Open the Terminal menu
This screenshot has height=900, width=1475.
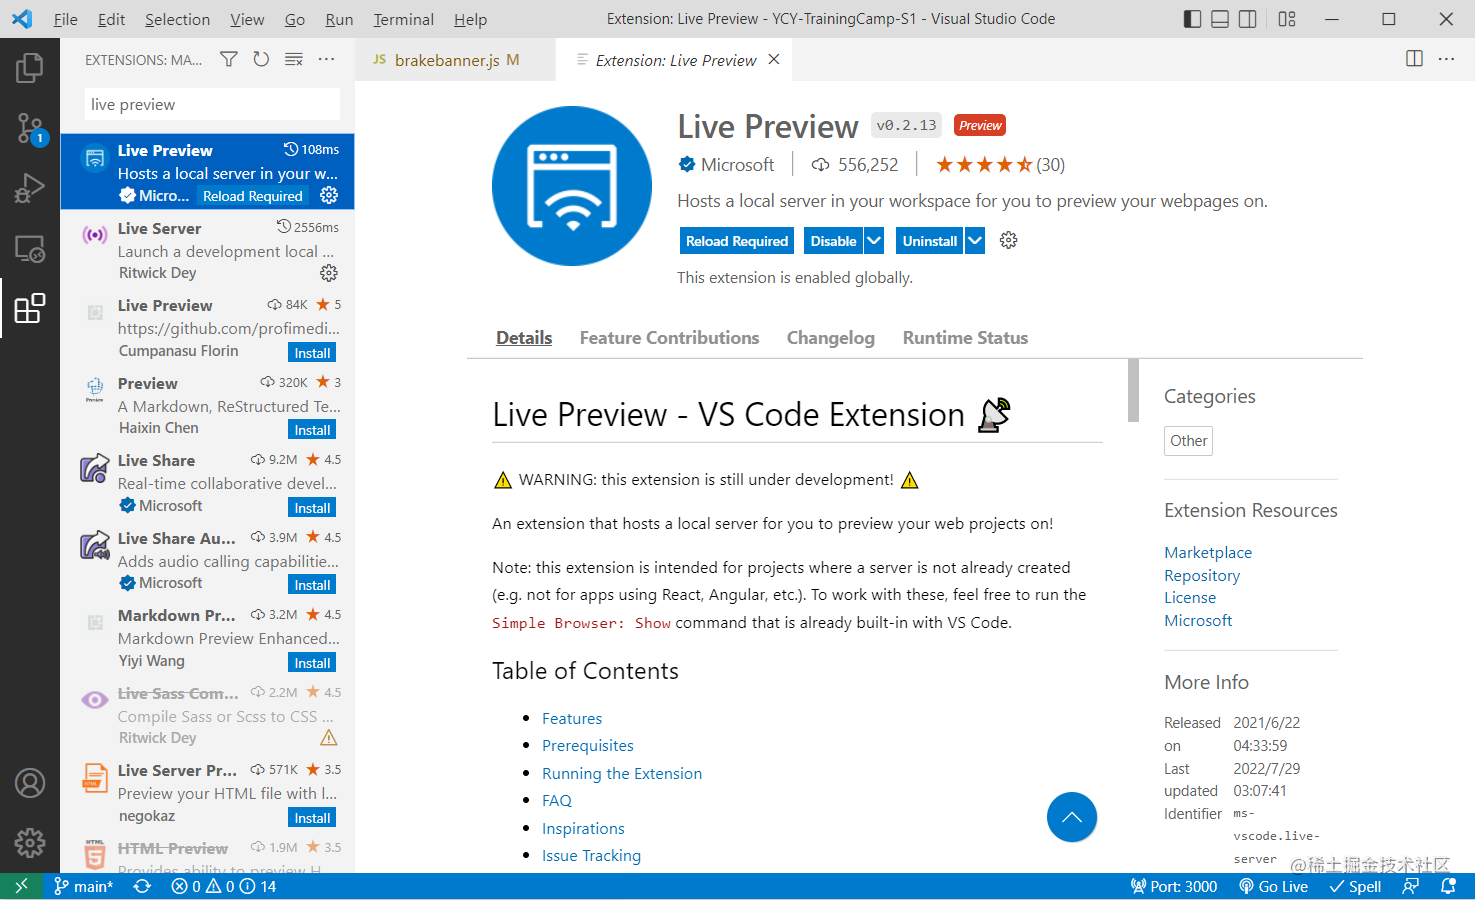click(x=403, y=19)
